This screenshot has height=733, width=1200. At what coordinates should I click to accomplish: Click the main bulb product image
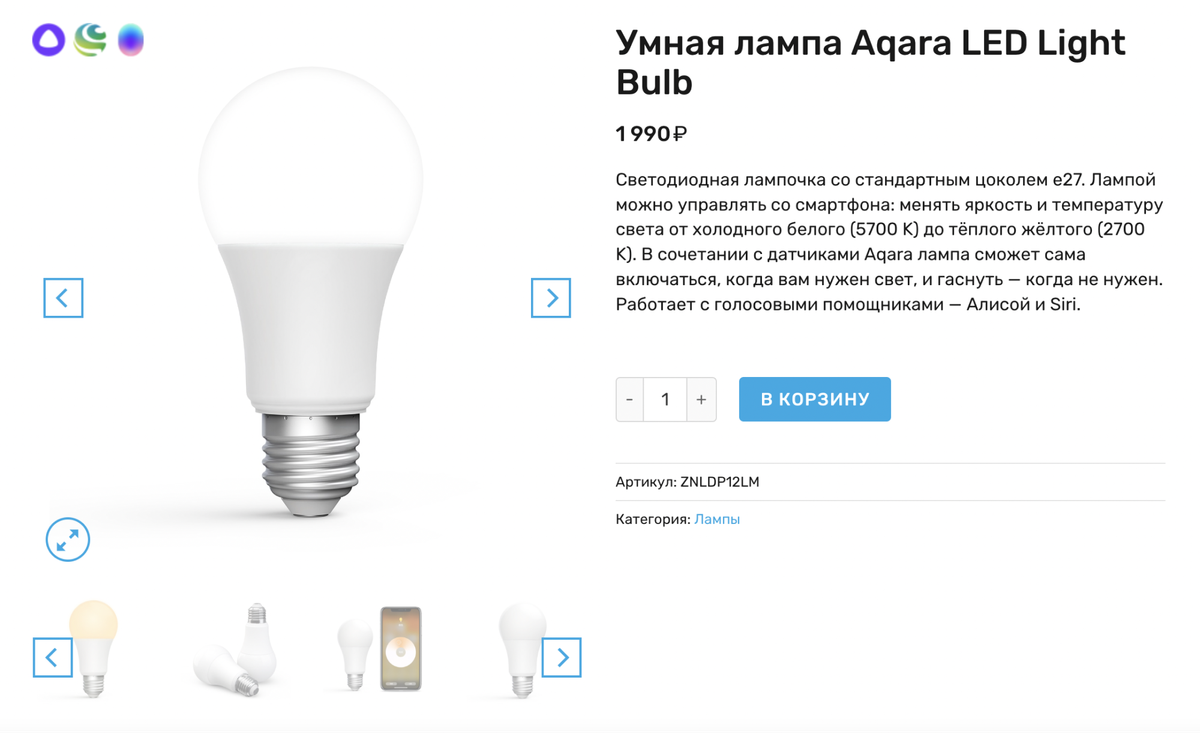(310, 292)
